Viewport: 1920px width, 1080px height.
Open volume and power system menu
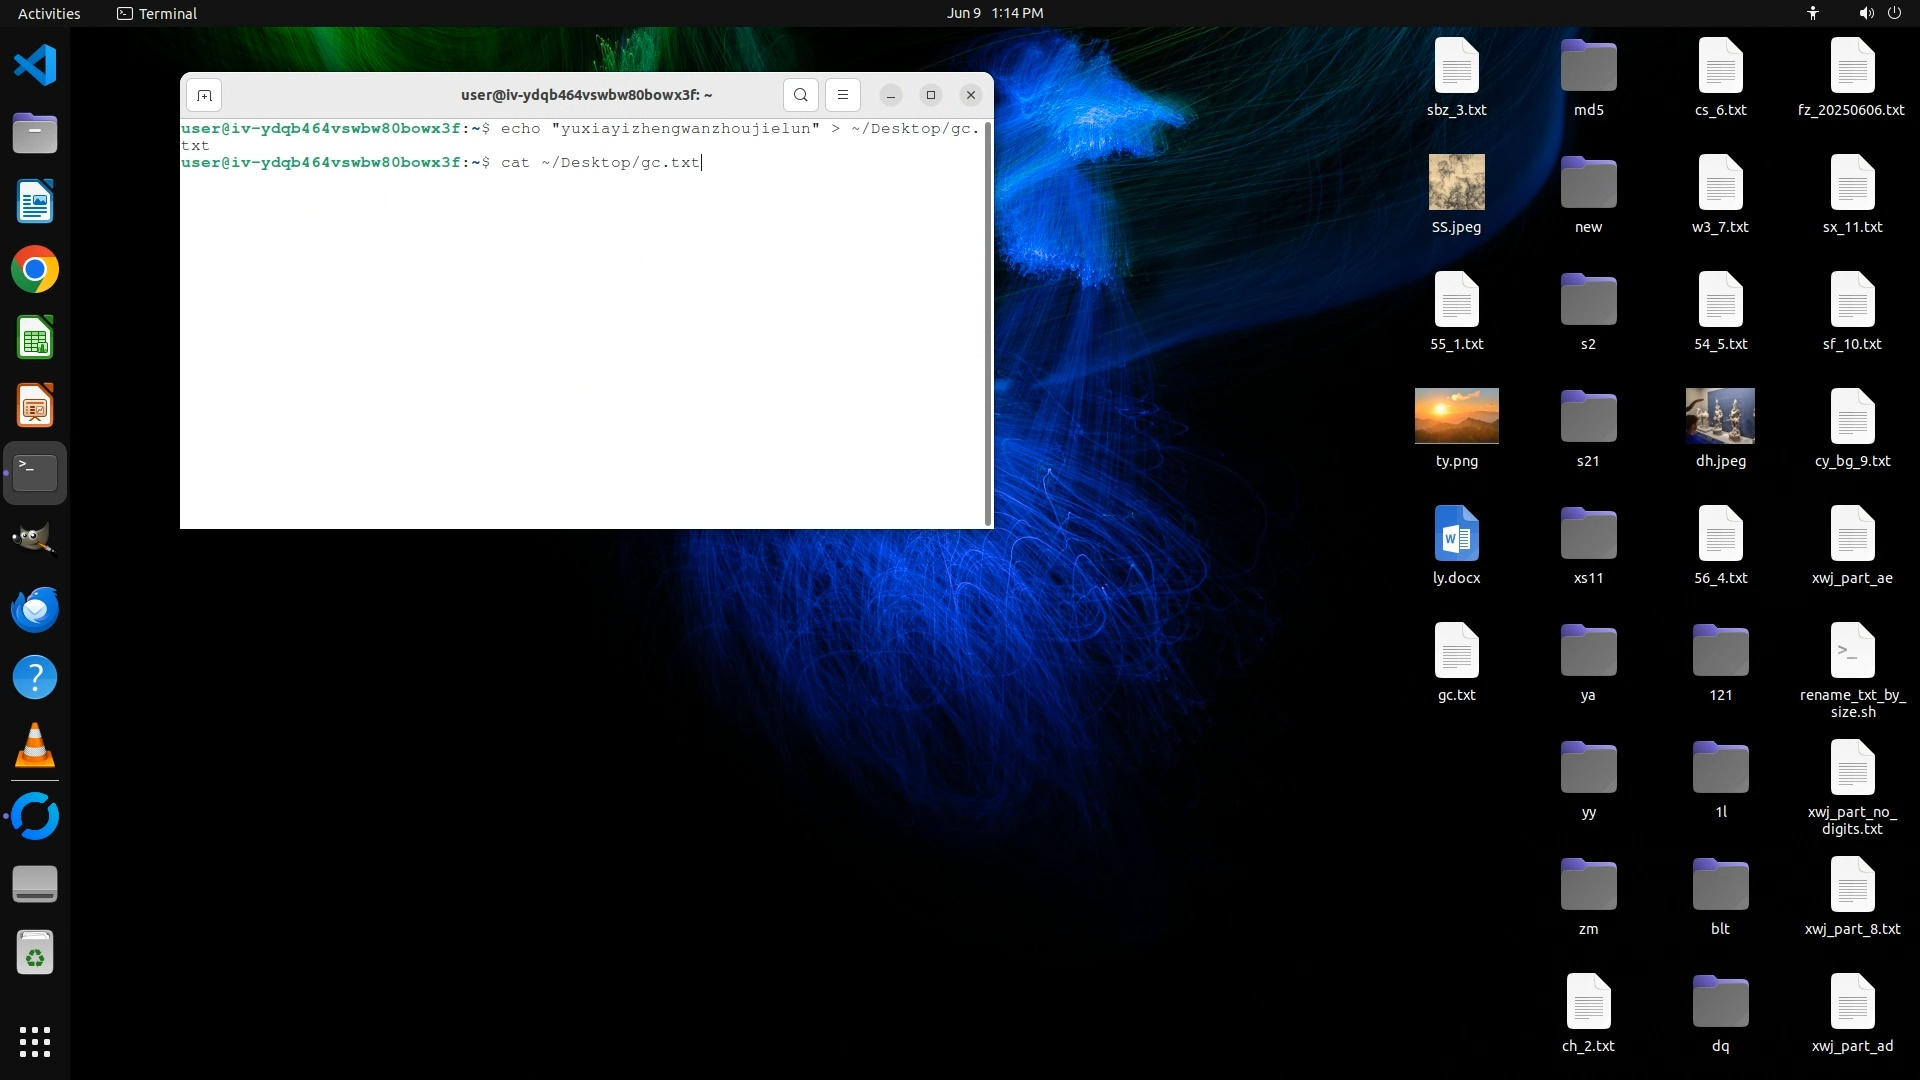point(1880,13)
